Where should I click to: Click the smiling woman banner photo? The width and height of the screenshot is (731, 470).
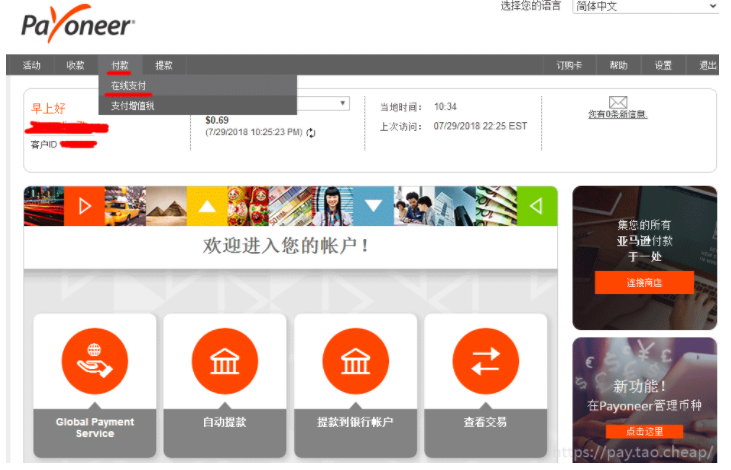click(332, 206)
